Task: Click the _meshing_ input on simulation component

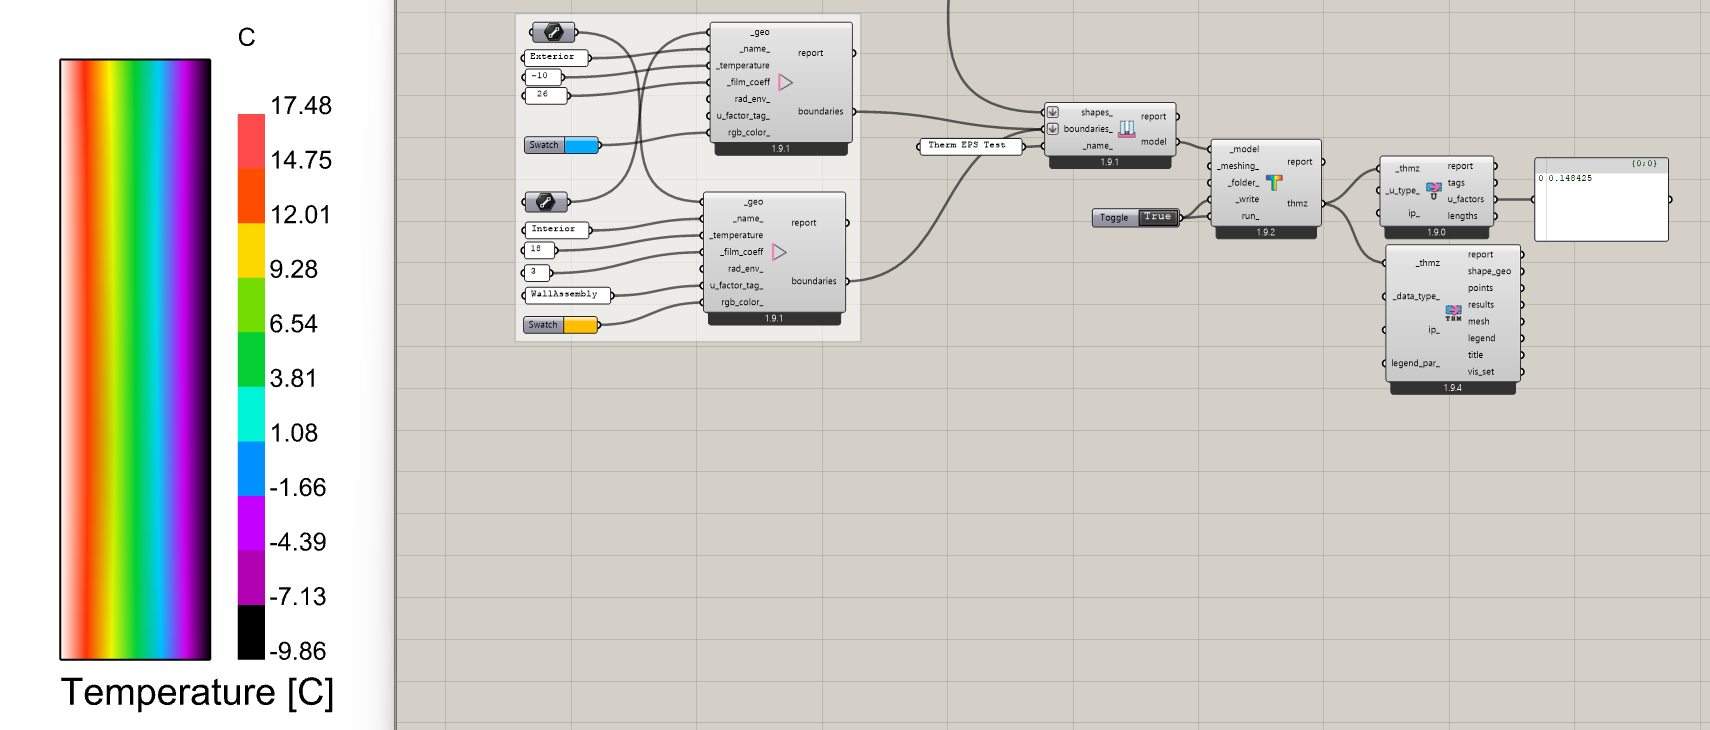Action: click(1238, 166)
